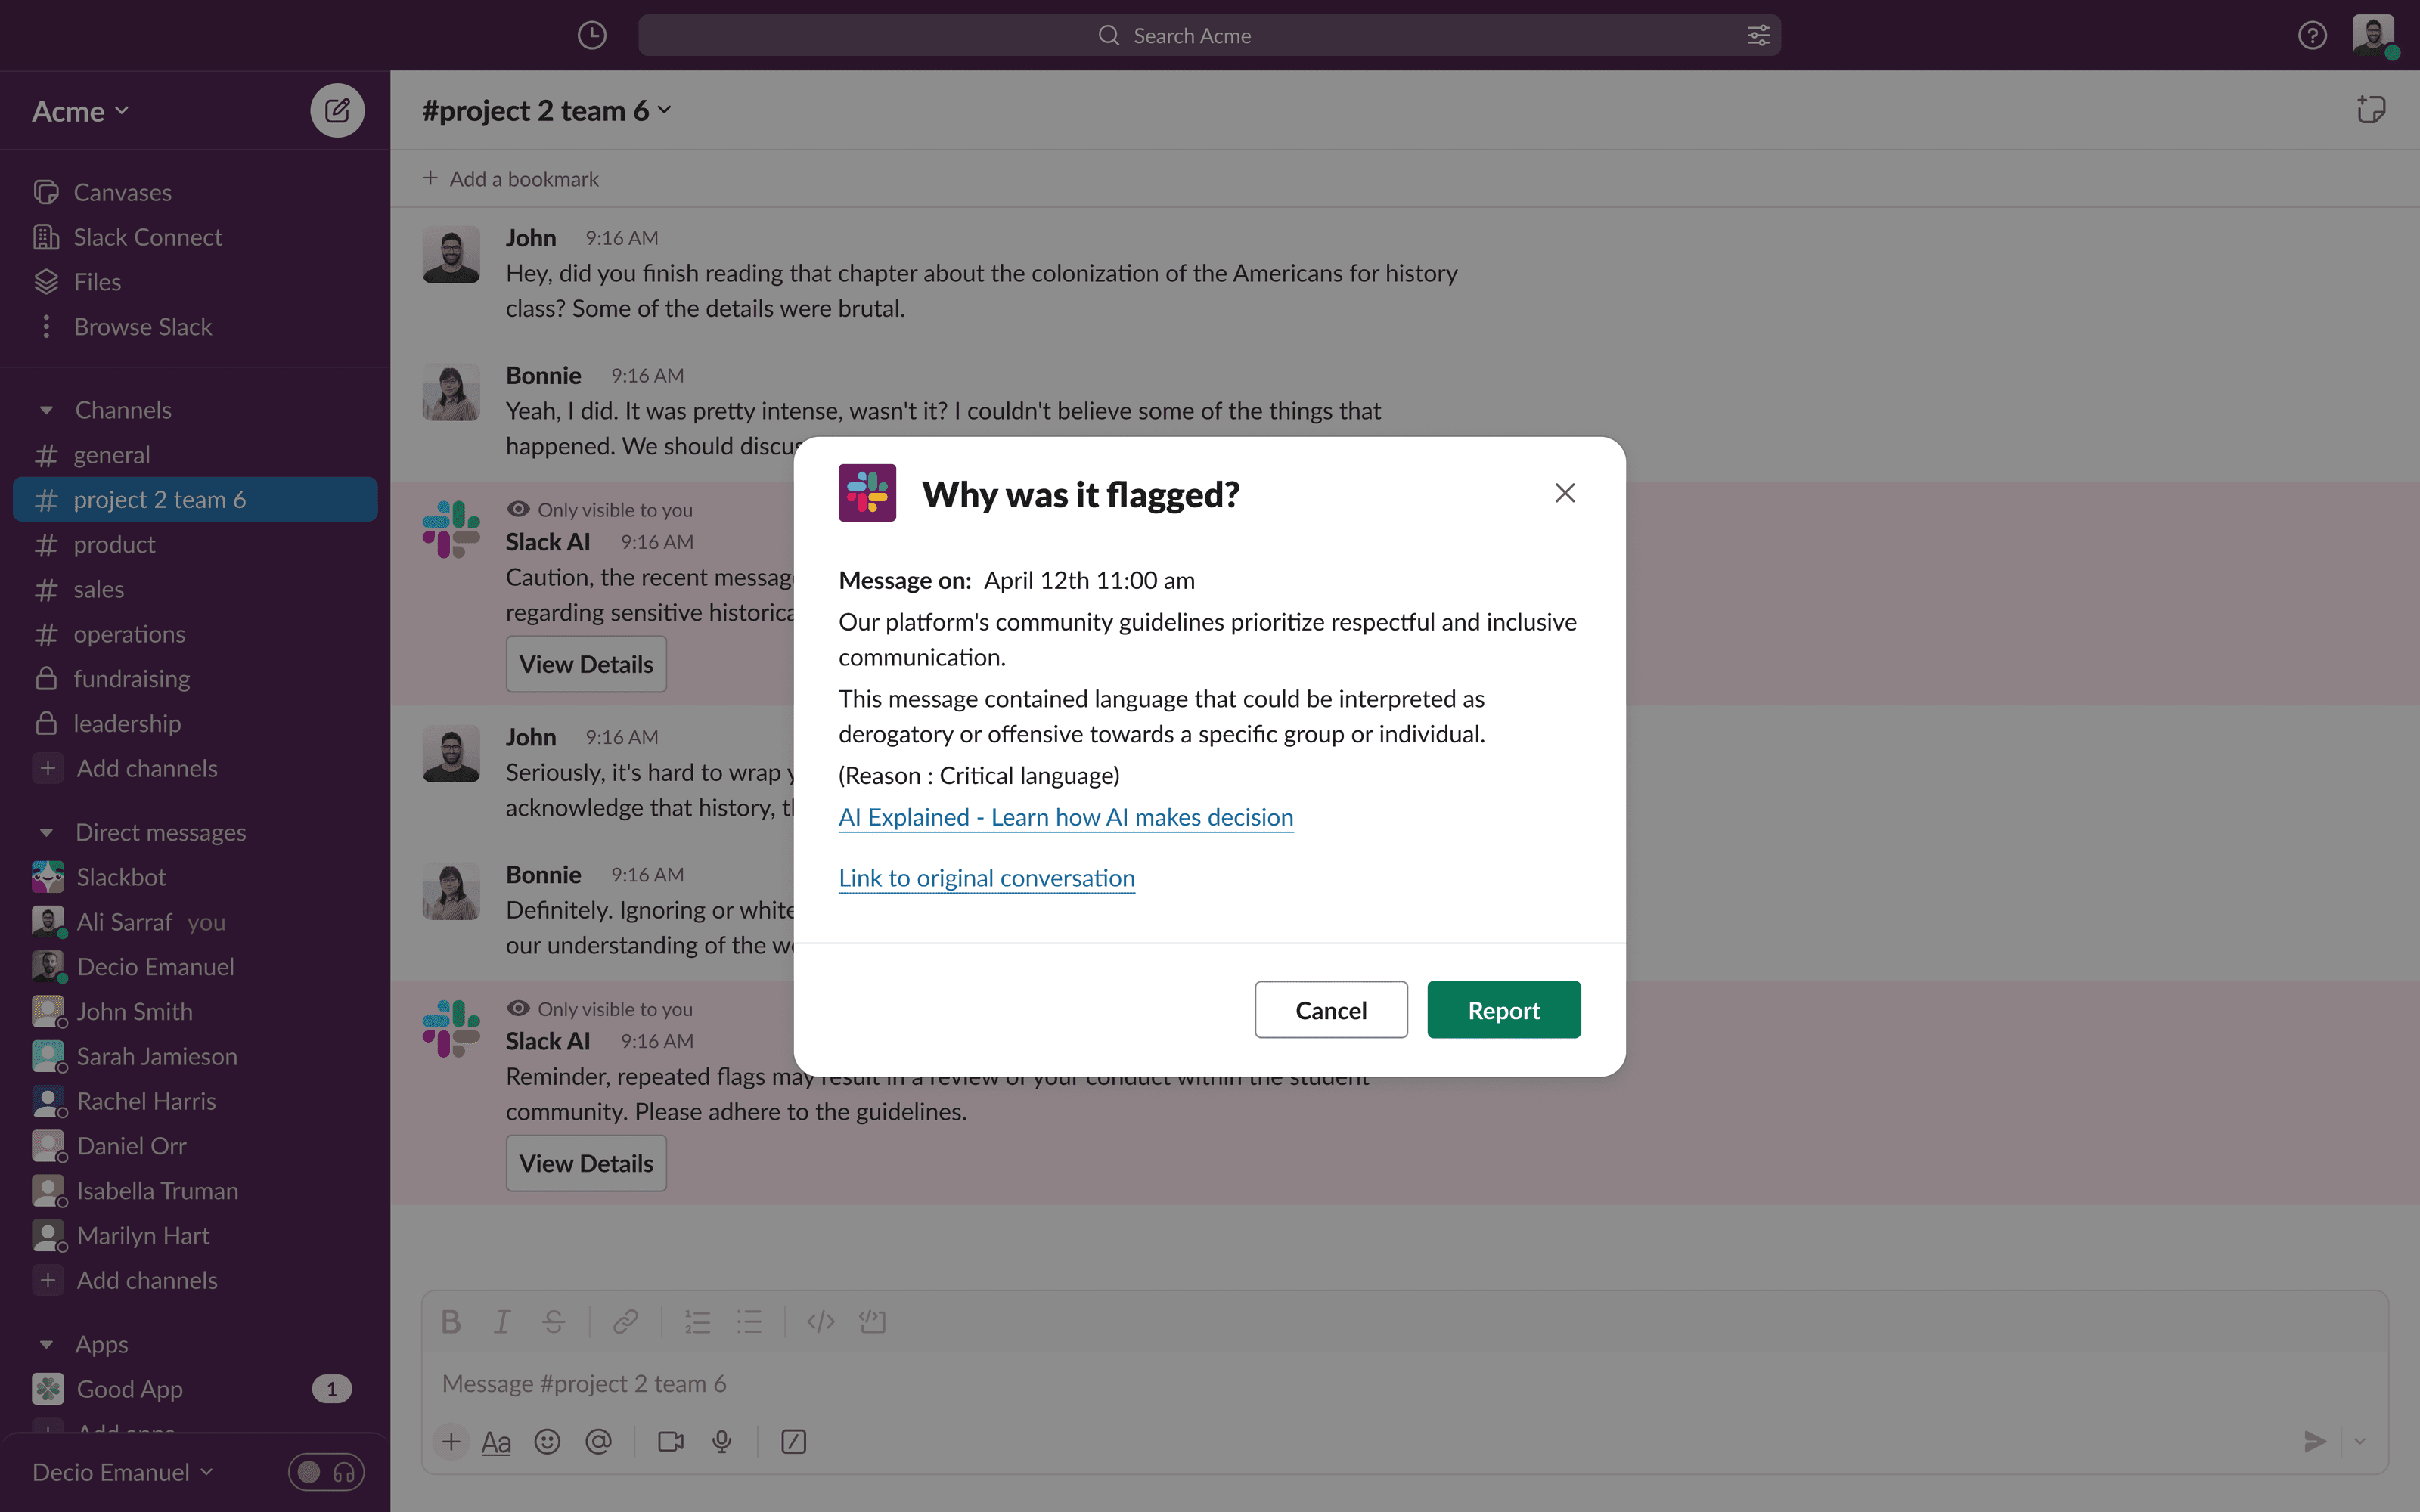Click the emoji picker icon
Image resolution: width=2420 pixels, height=1512 pixels.
(547, 1441)
